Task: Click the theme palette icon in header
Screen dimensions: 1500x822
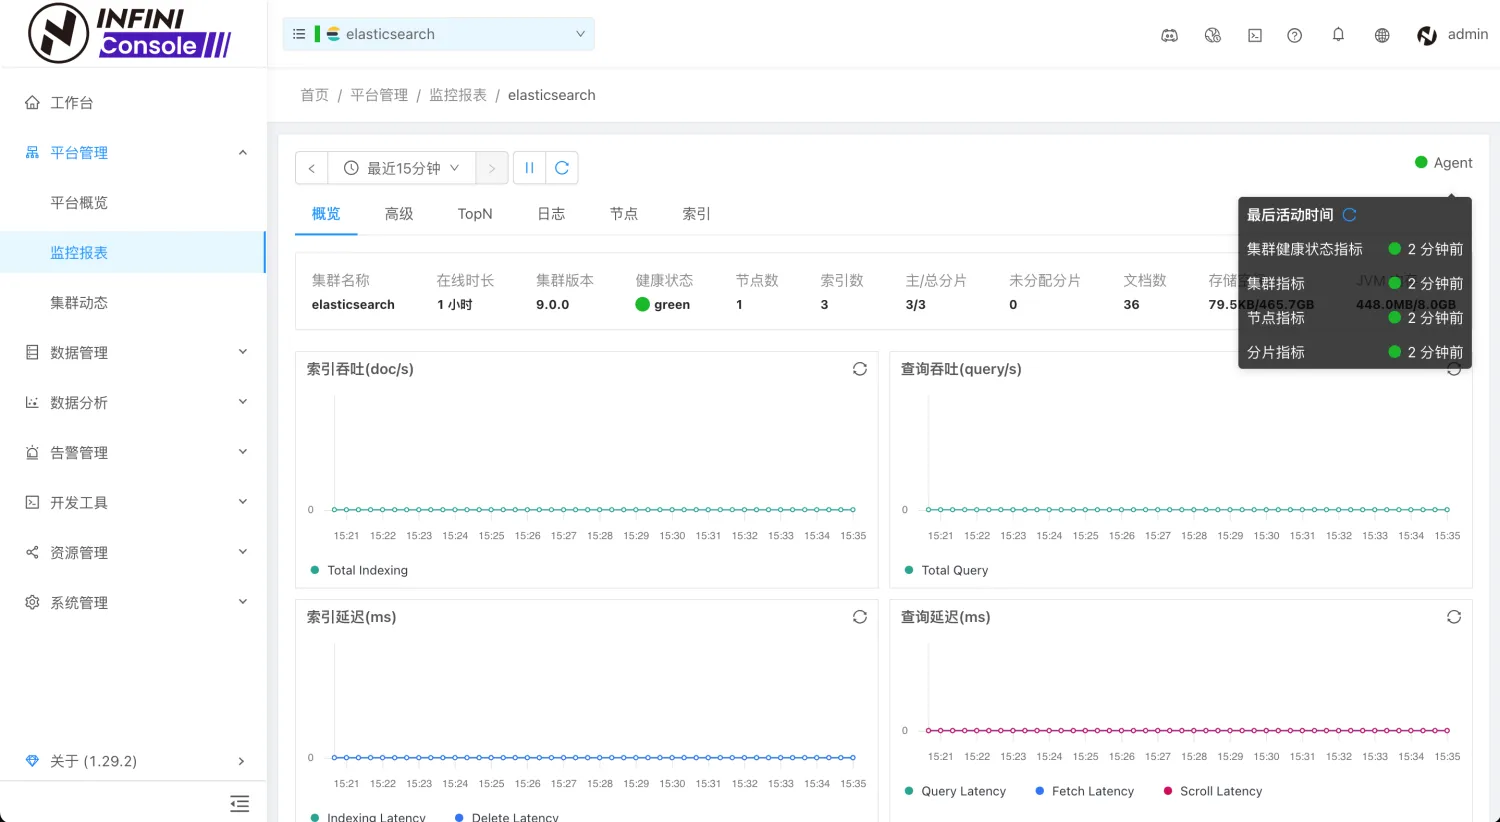Action: 1213,35
